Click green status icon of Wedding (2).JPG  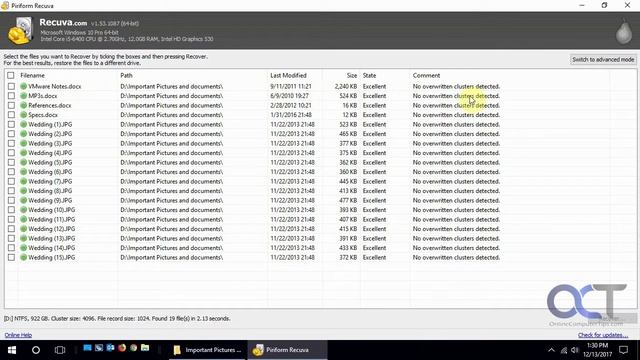click(24, 134)
